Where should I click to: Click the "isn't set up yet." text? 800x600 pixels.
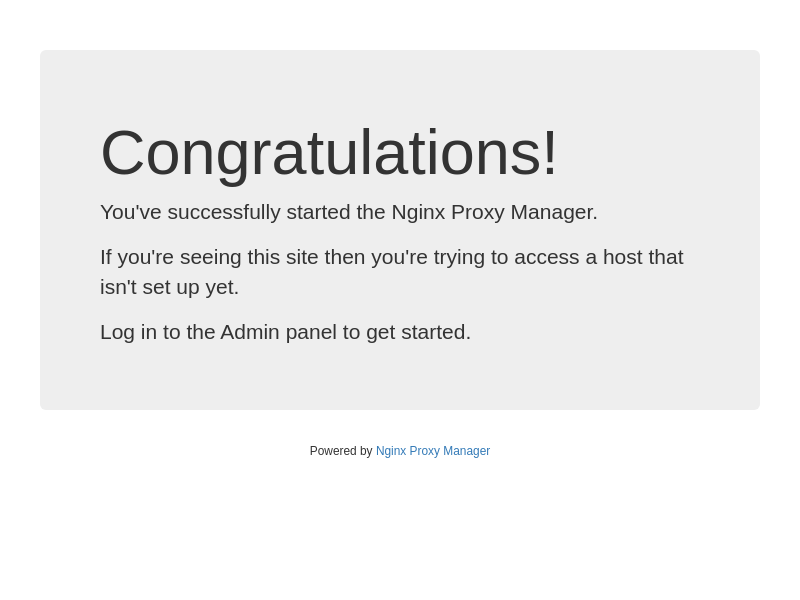coord(169,287)
